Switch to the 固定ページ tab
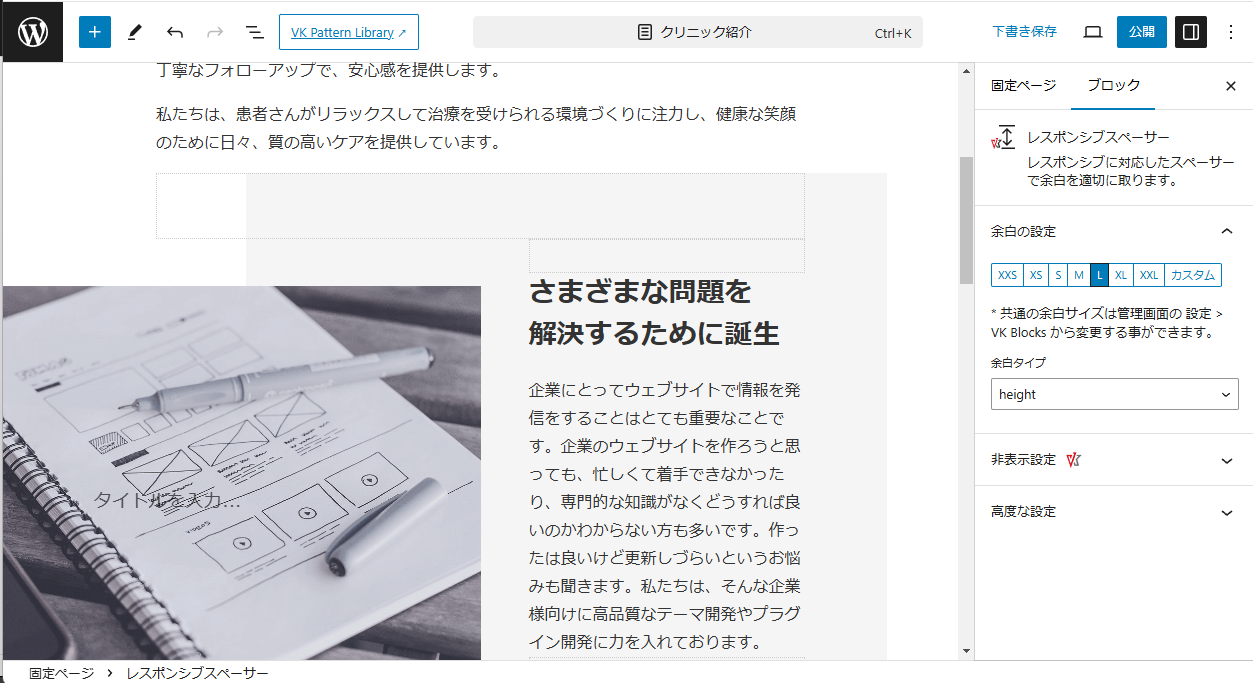 (x=1023, y=86)
